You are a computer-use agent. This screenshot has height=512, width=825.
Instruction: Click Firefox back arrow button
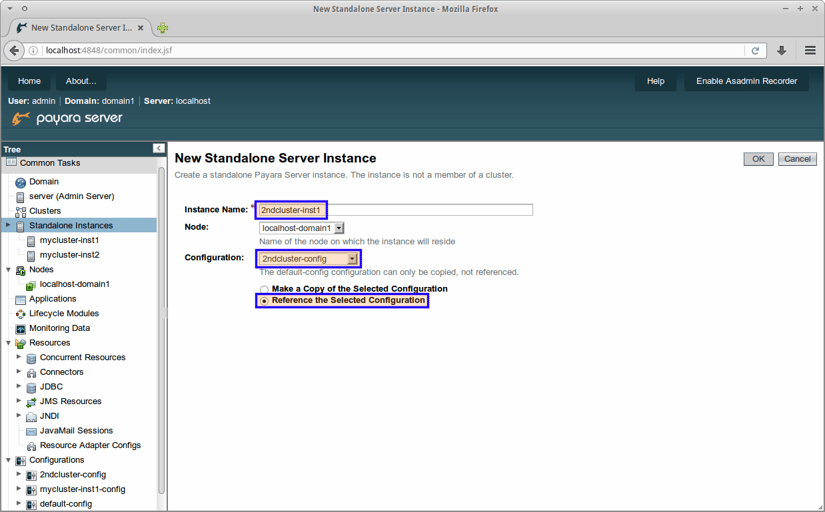(x=14, y=51)
